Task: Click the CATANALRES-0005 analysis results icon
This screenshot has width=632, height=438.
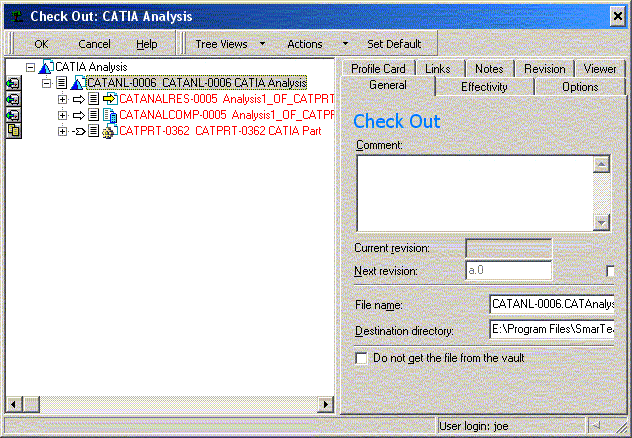Action: [x=110, y=100]
